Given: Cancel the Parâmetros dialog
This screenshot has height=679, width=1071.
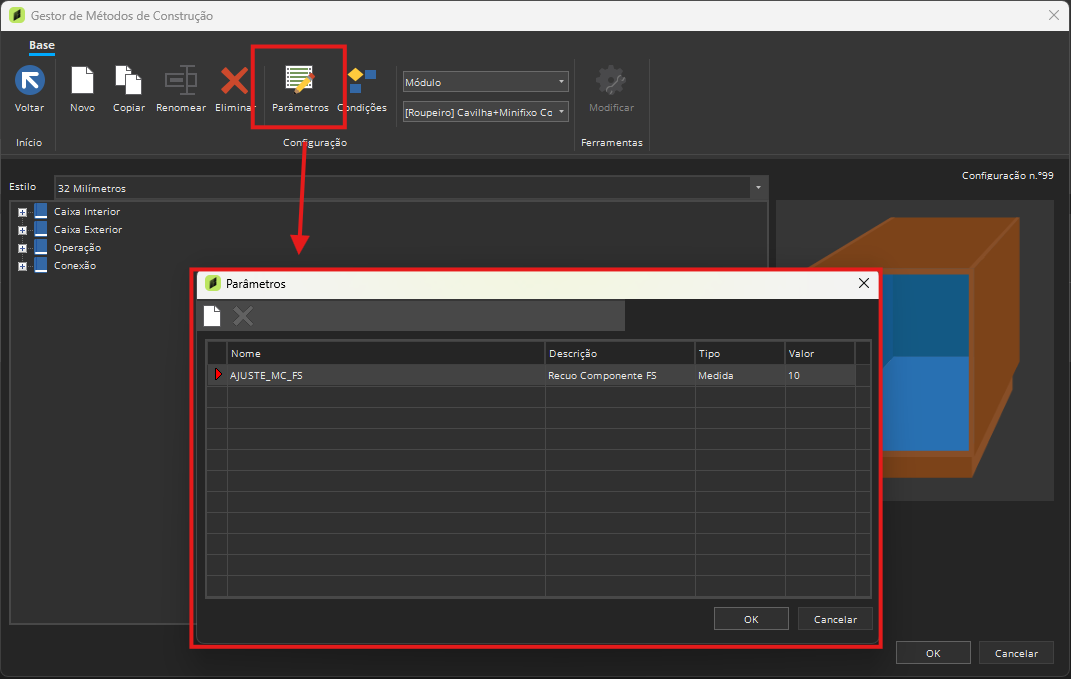Looking at the screenshot, I should coord(835,619).
